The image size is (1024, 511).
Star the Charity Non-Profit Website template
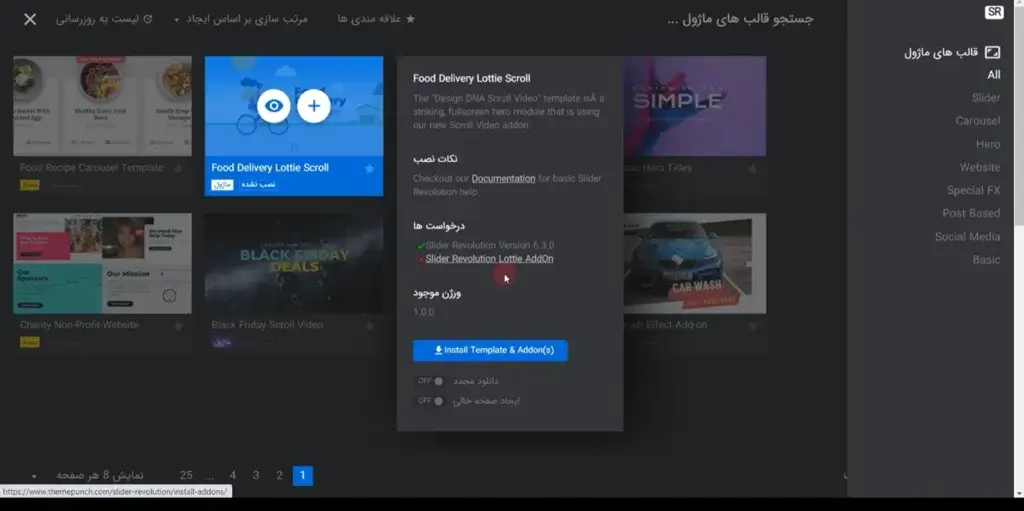[x=178, y=325]
